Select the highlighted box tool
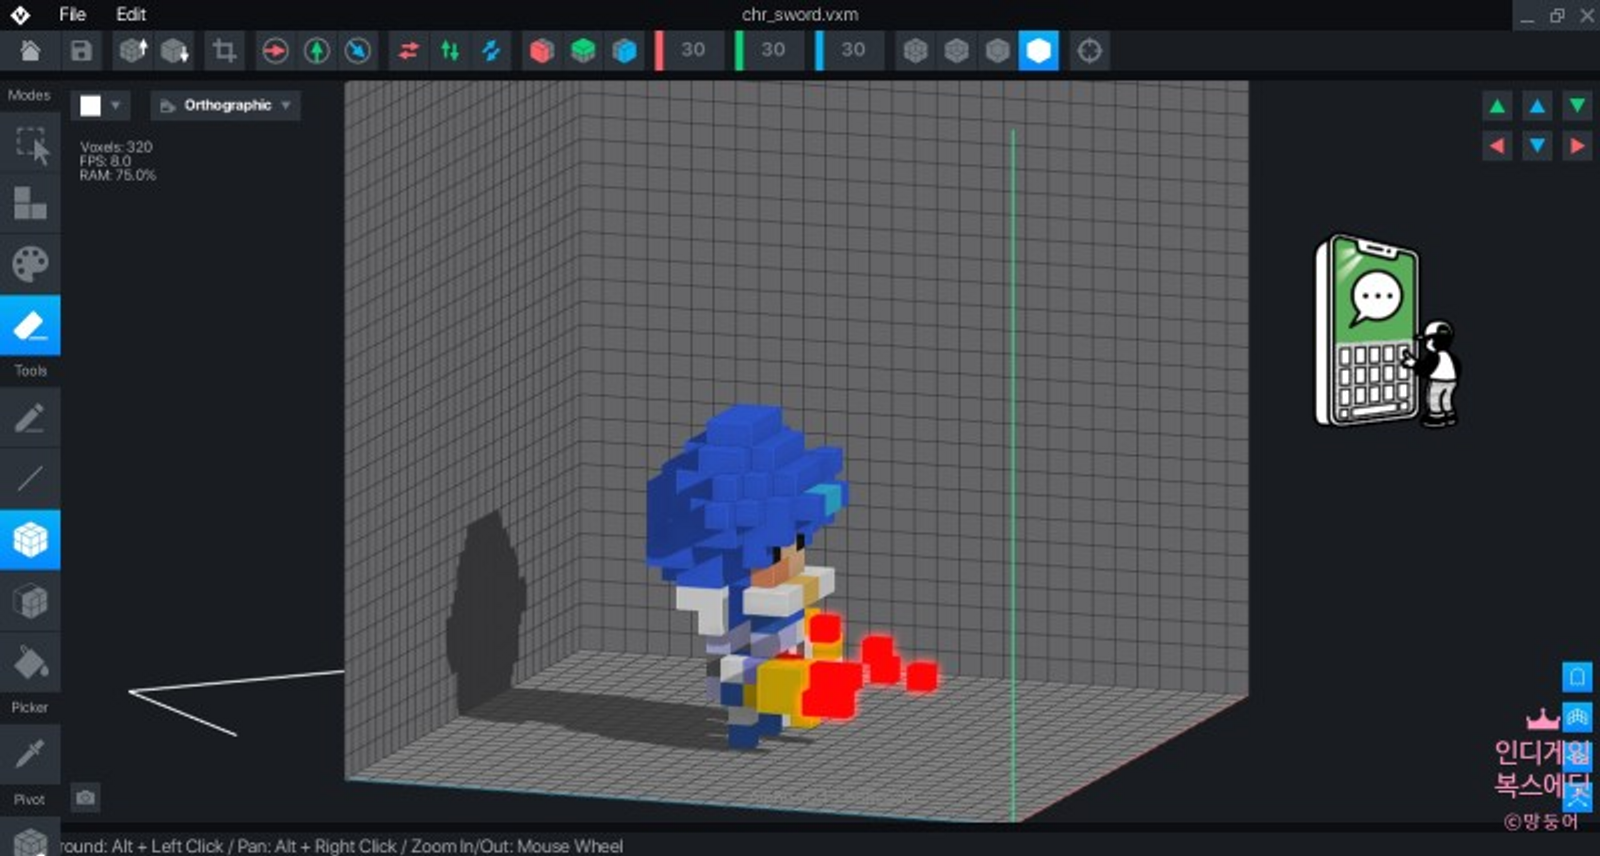 point(30,540)
